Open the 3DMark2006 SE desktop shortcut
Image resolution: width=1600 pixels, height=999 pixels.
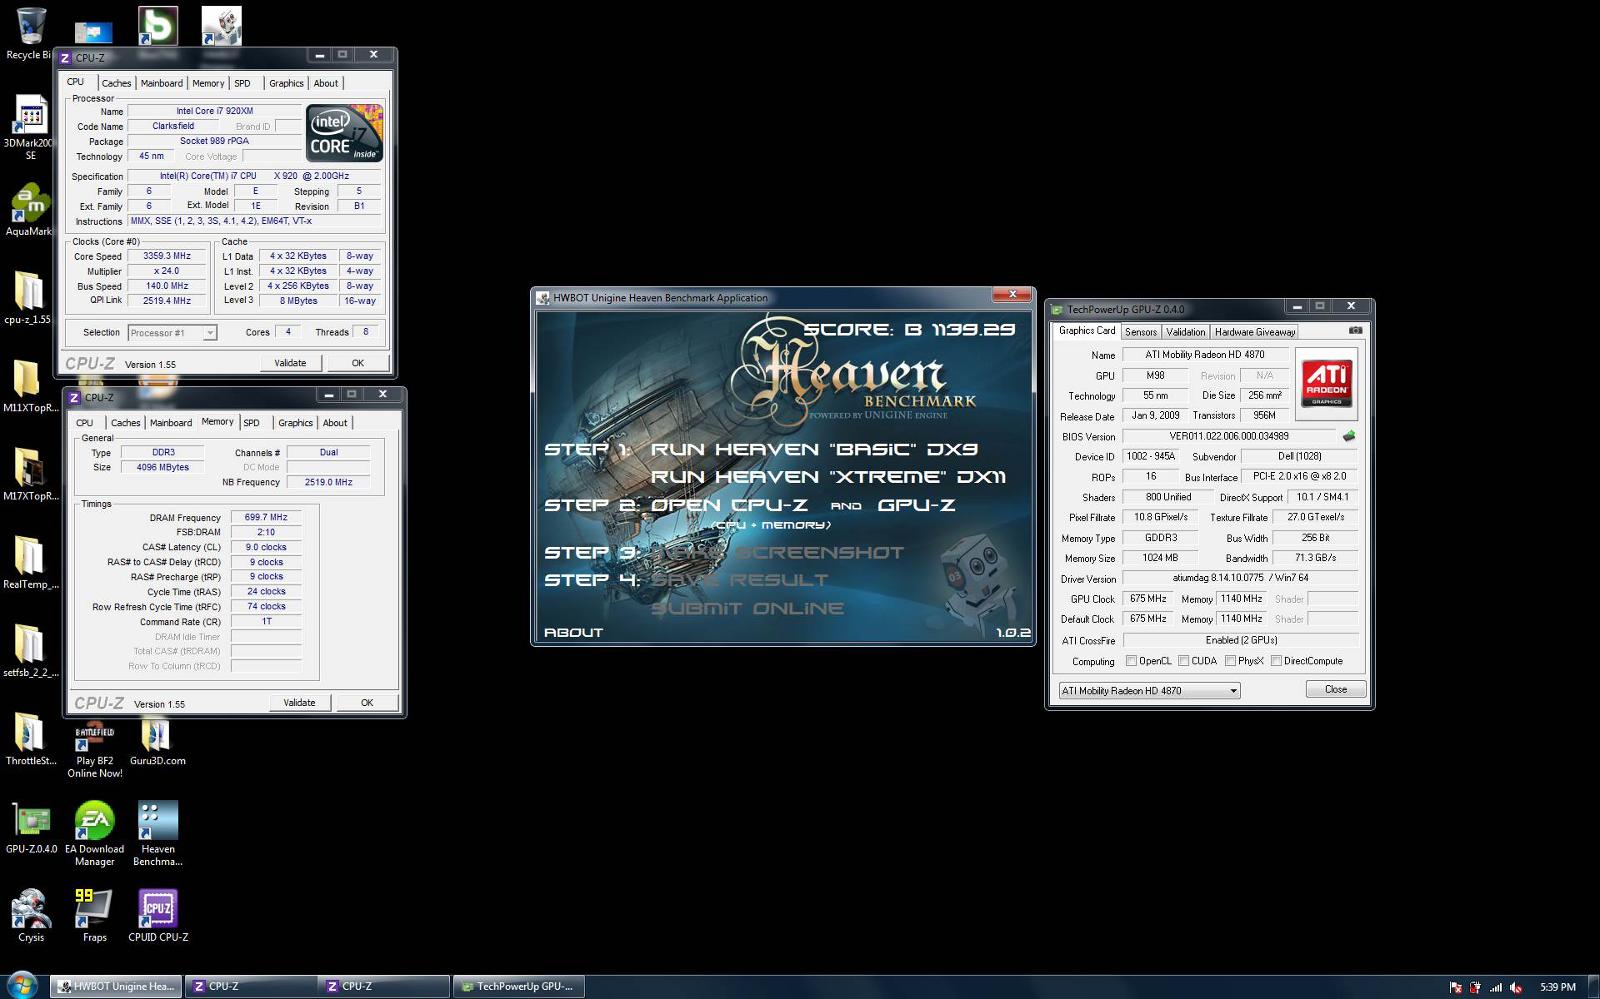[x=30, y=127]
